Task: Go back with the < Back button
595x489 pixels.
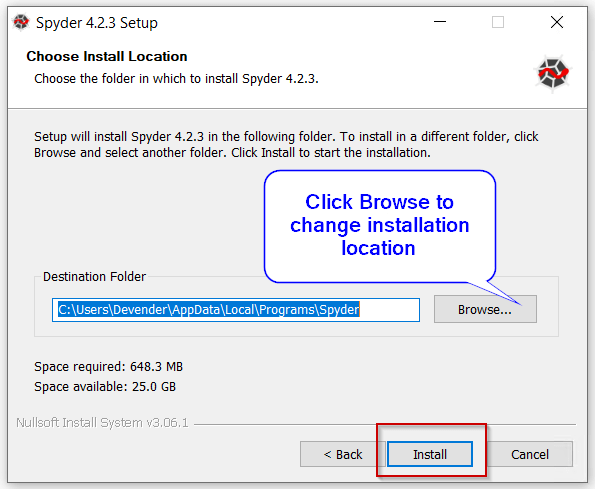Action: point(343,454)
